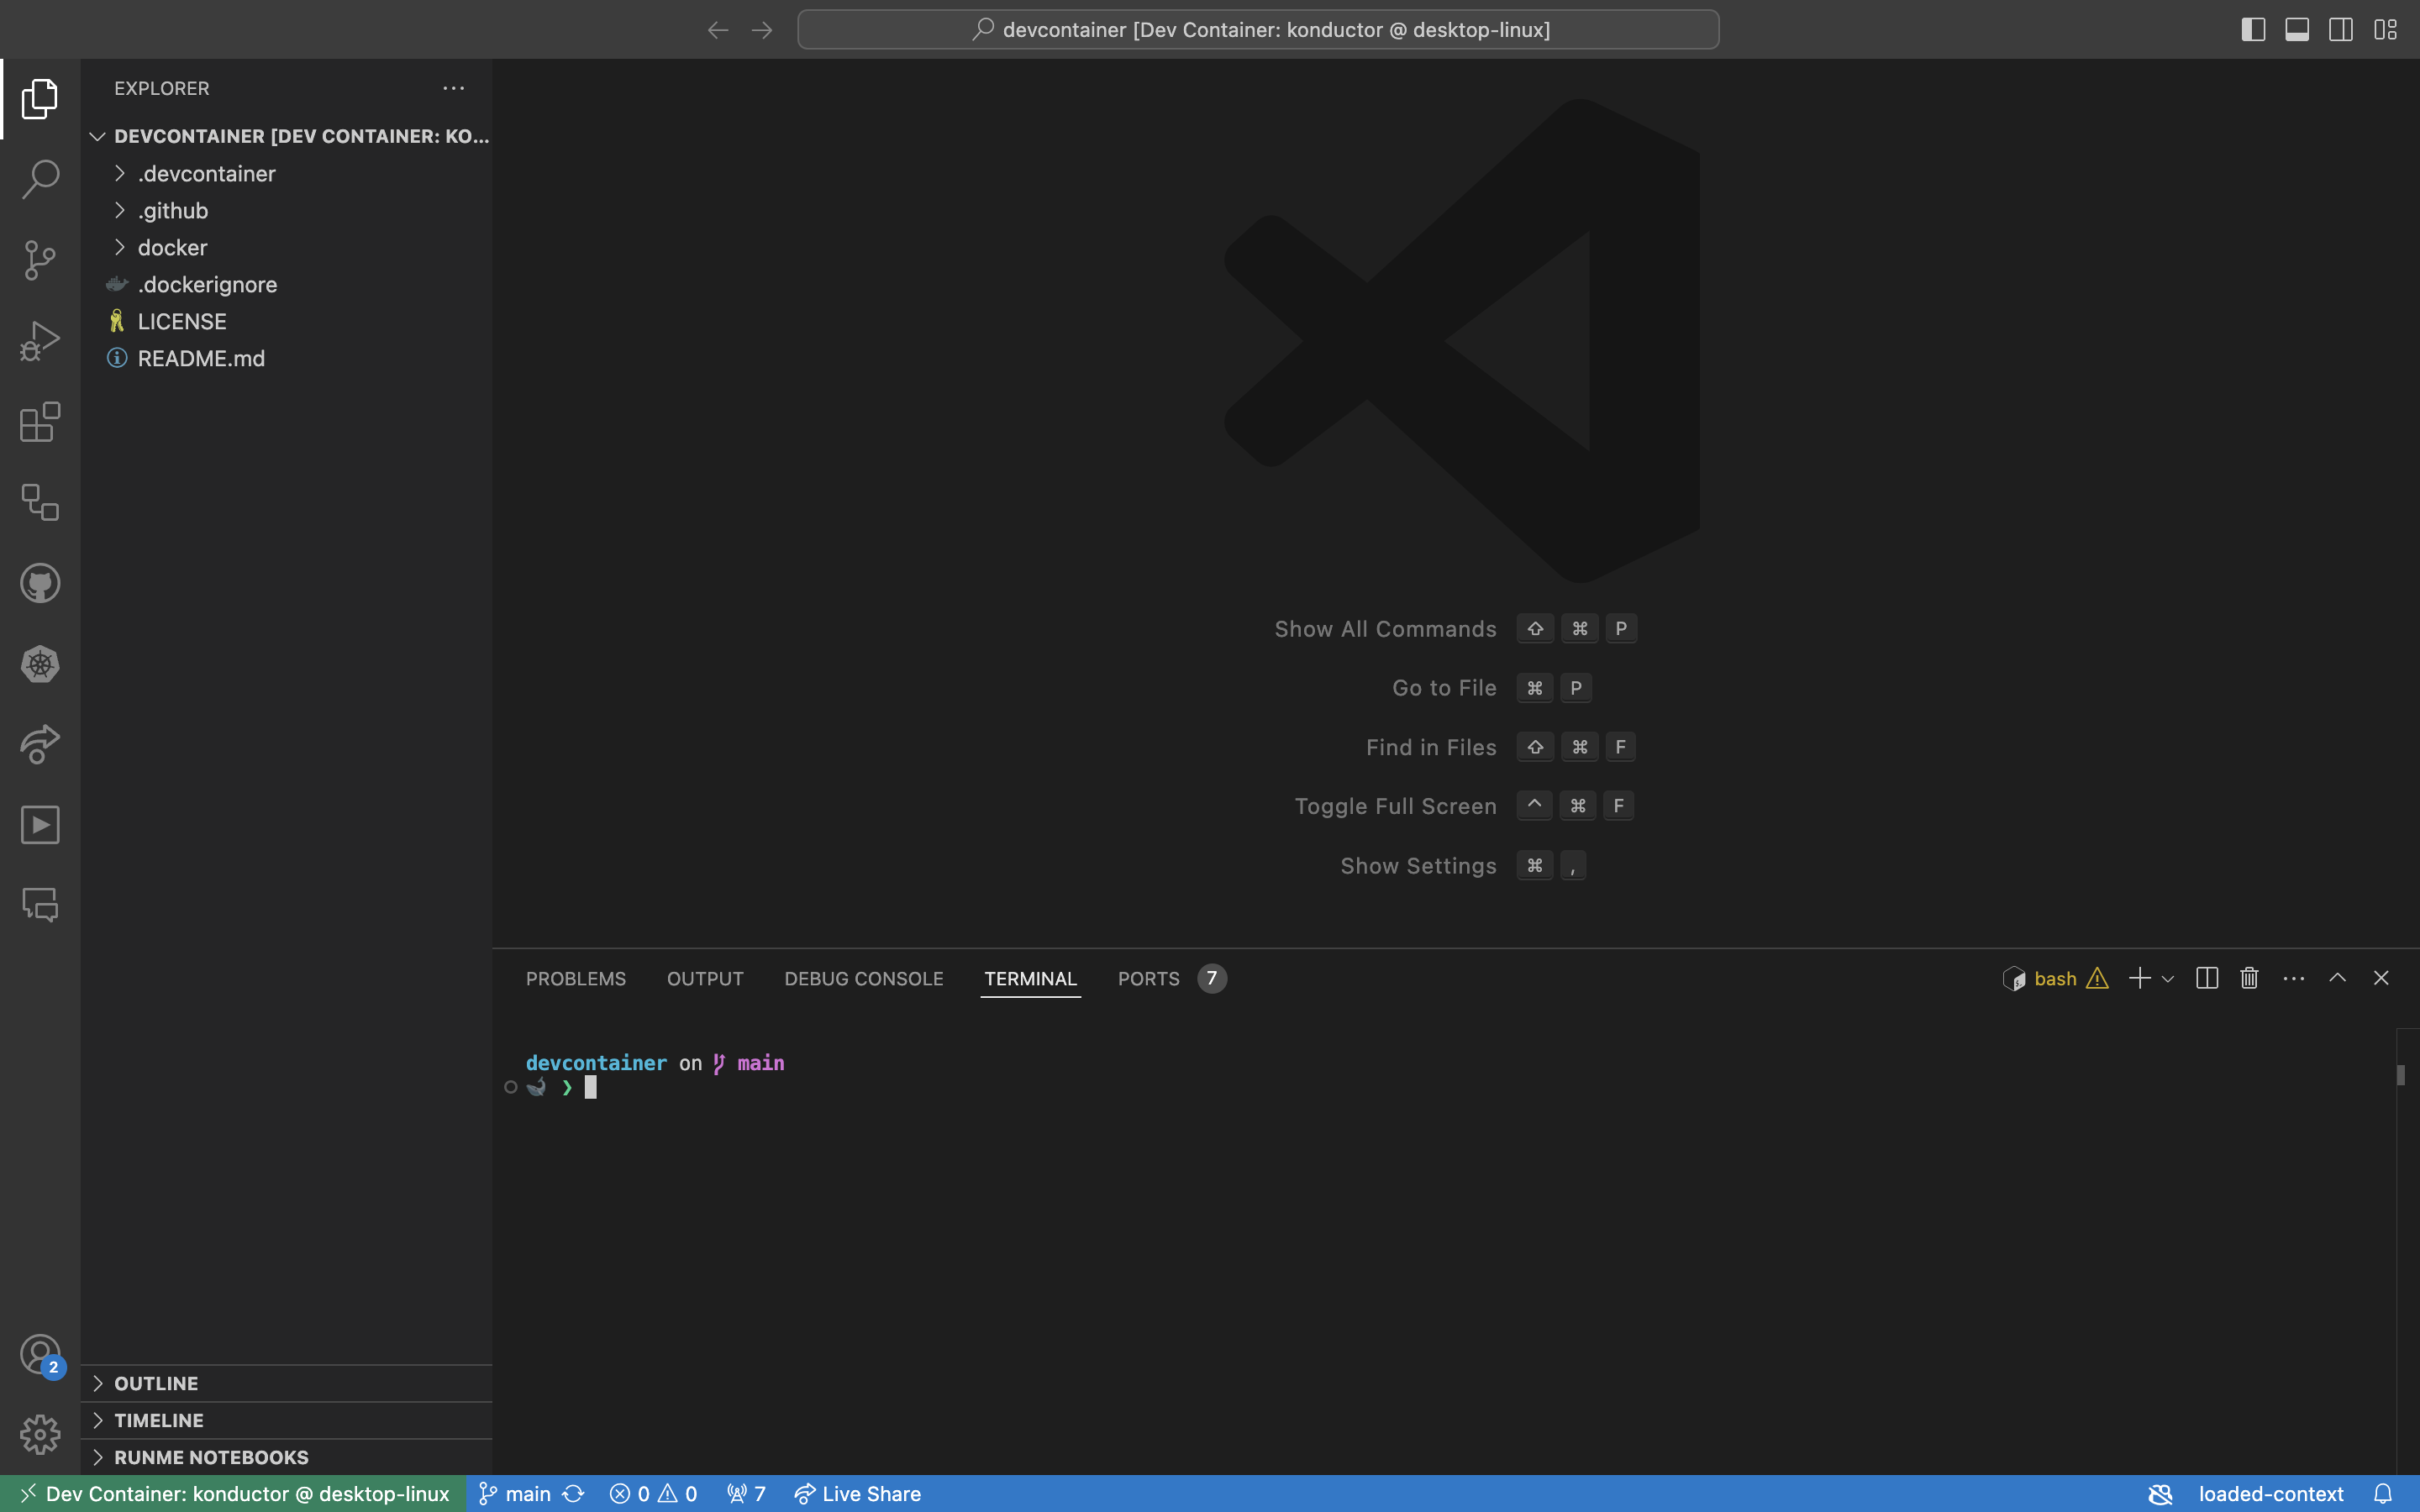Click the terminal scrollbar
2420x1512 pixels.
click(x=2401, y=1075)
